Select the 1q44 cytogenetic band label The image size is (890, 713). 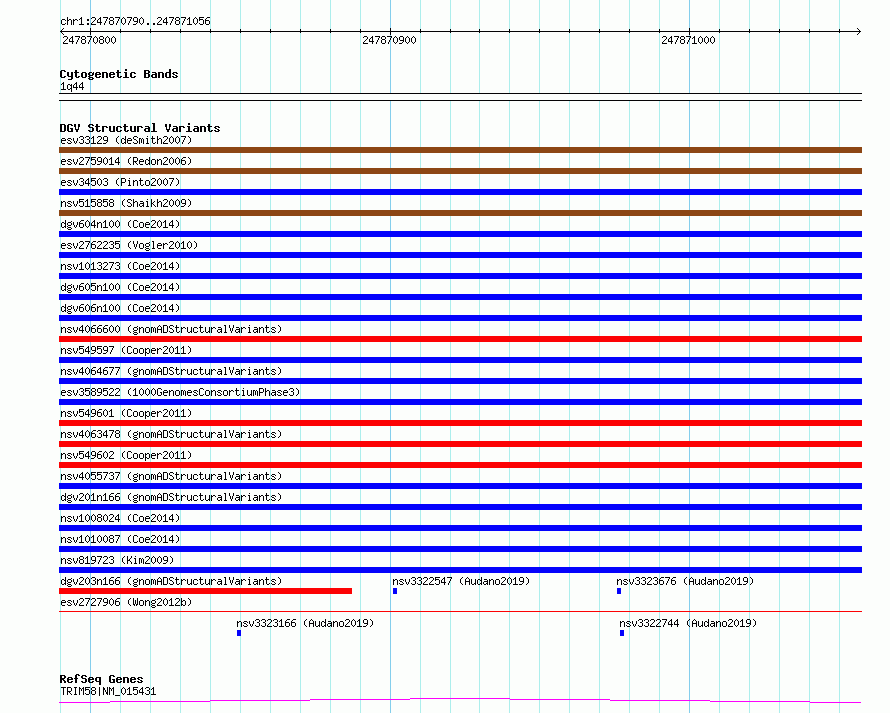coord(72,87)
